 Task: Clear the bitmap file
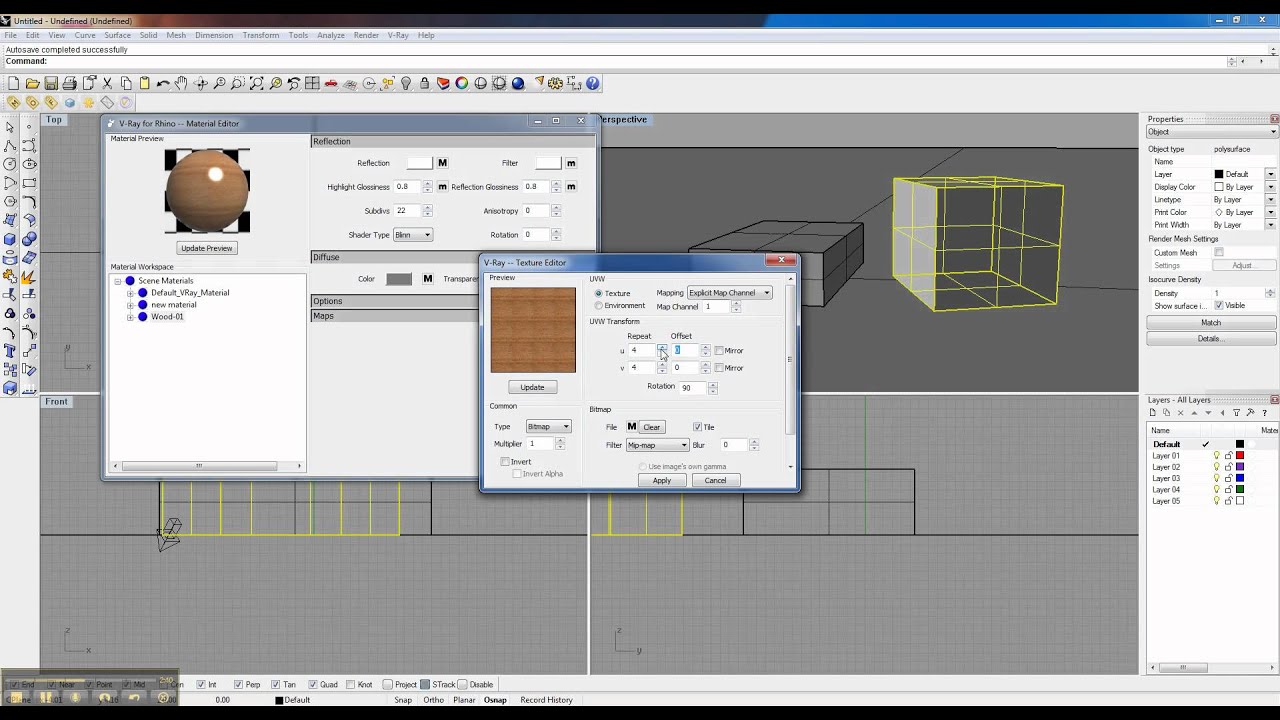(x=652, y=427)
